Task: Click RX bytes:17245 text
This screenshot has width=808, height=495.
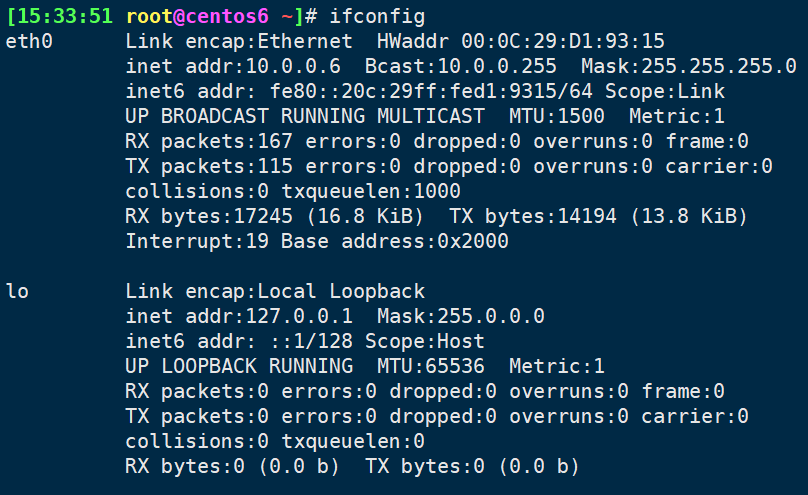Action: (209, 216)
